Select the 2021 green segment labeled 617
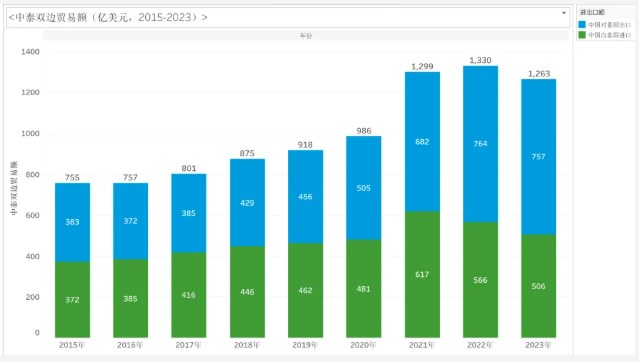The image size is (639, 362). (x=422, y=274)
